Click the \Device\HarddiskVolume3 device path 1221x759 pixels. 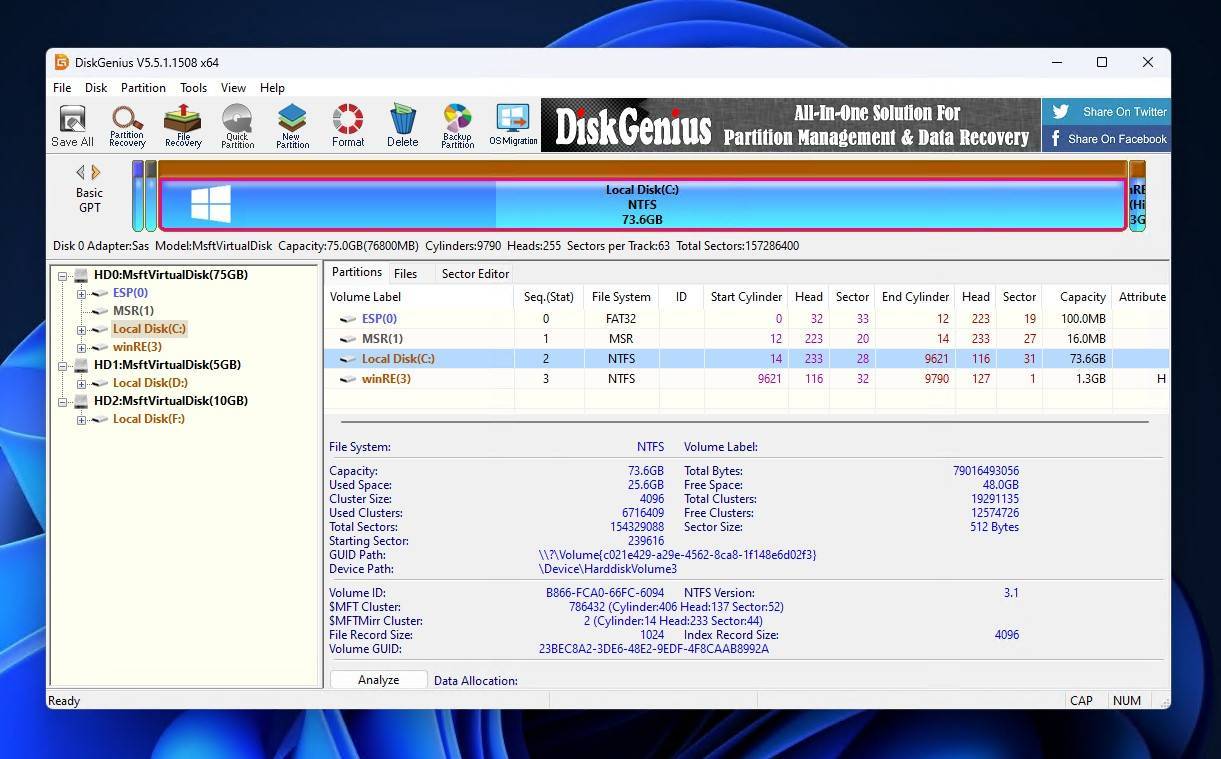608,569
